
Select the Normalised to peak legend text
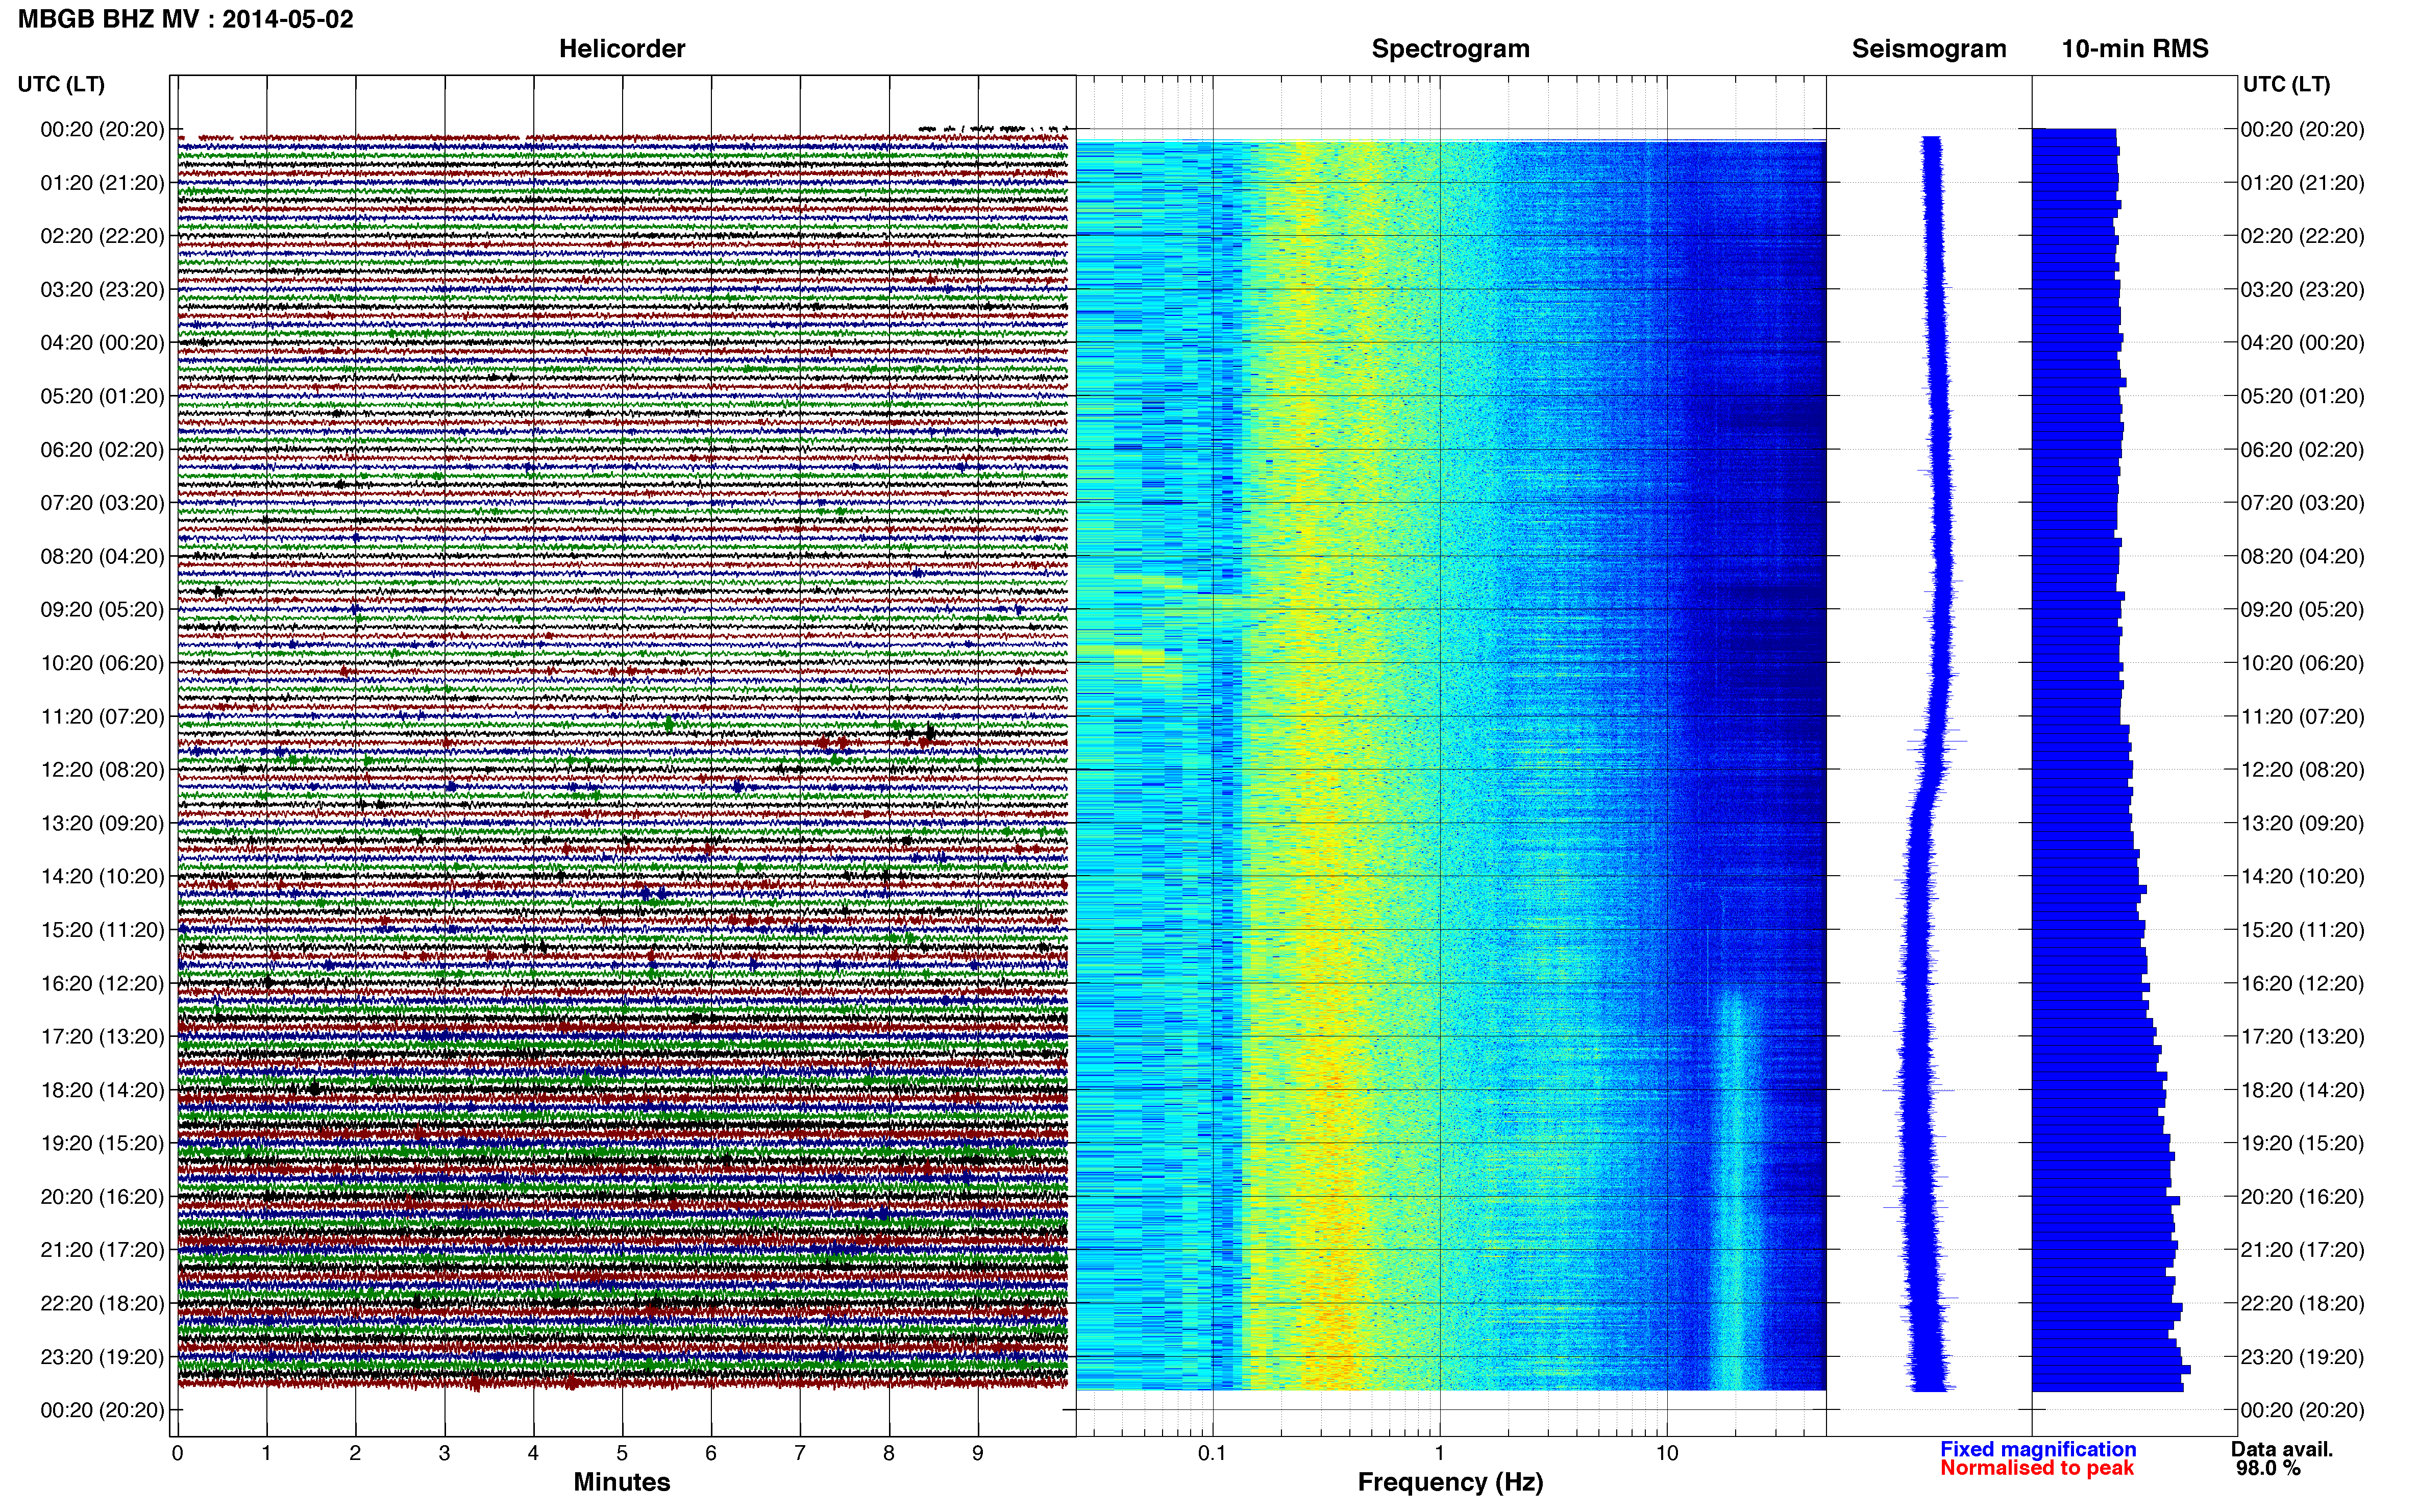coord(2036,1468)
